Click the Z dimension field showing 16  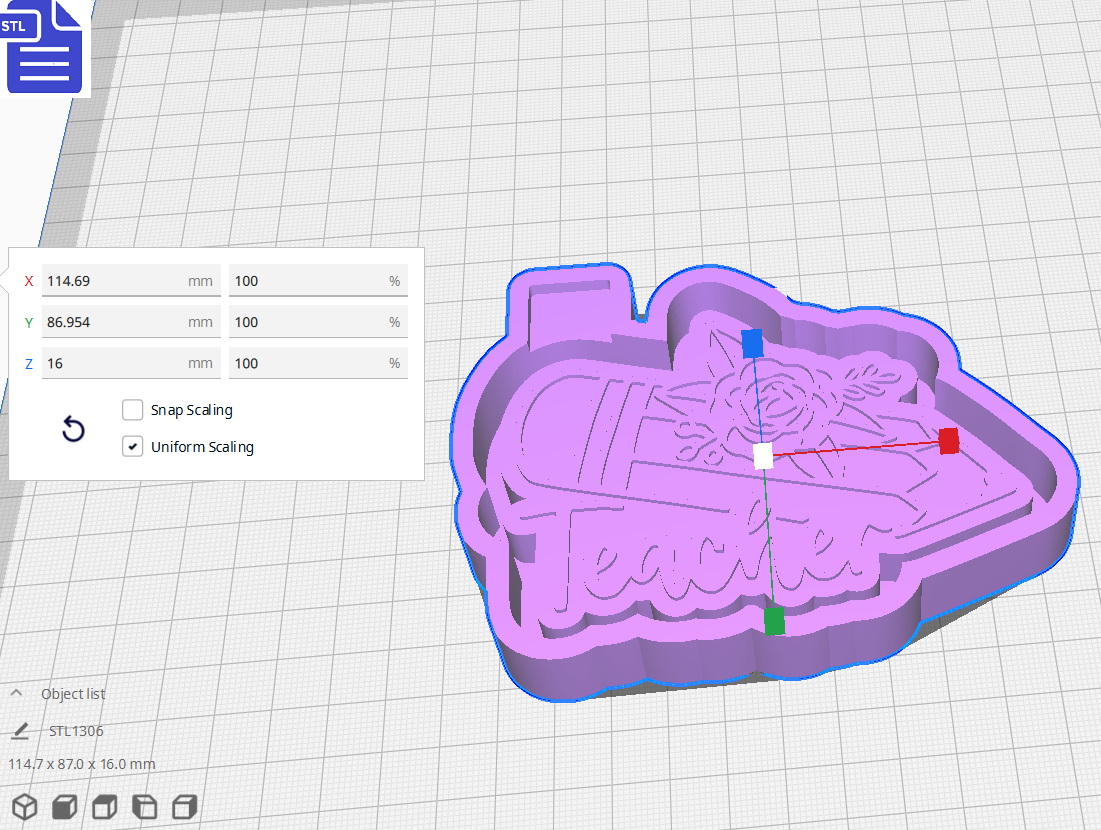pos(115,363)
